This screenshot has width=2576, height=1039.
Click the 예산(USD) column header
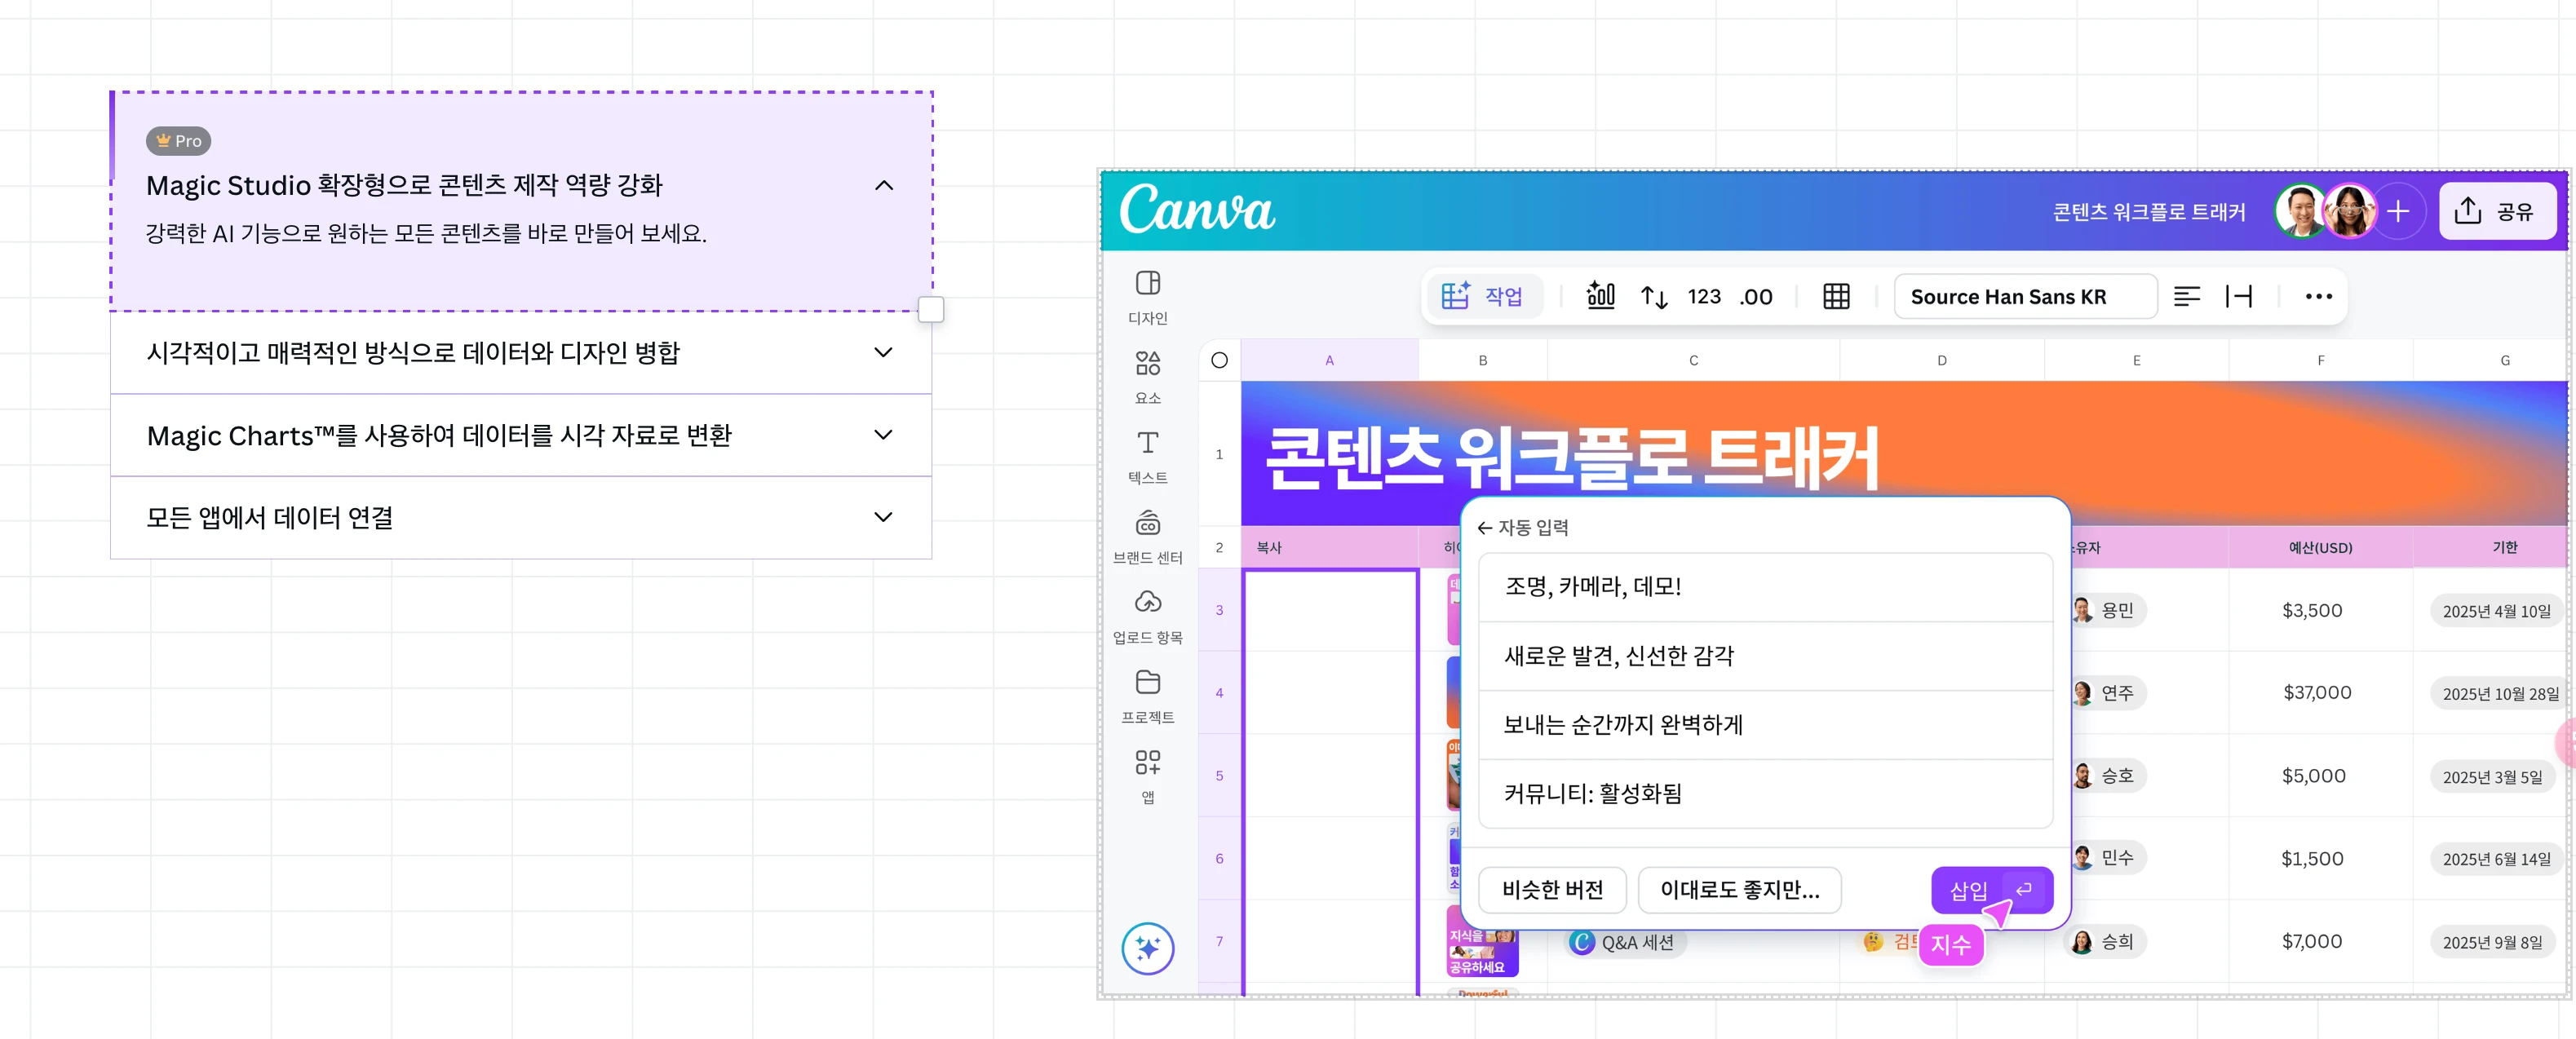pyautogui.click(x=2320, y=548)
